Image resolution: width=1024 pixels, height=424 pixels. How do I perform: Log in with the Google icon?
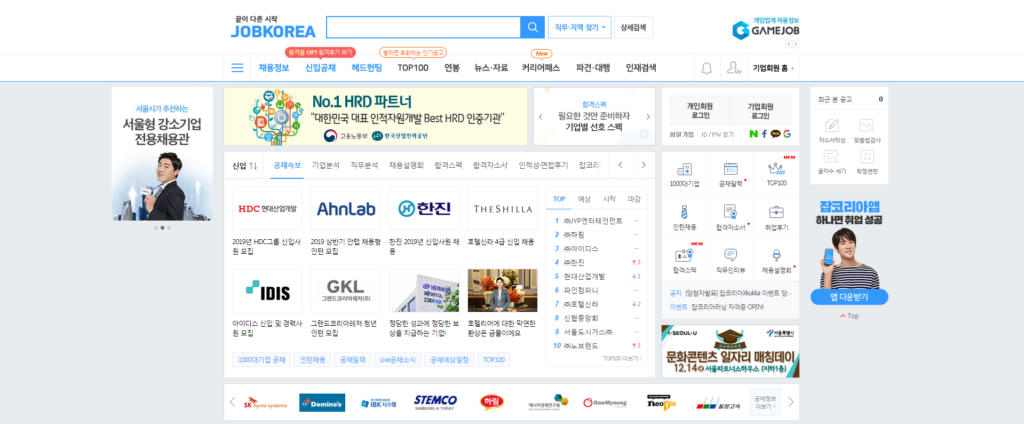[787, 134]
